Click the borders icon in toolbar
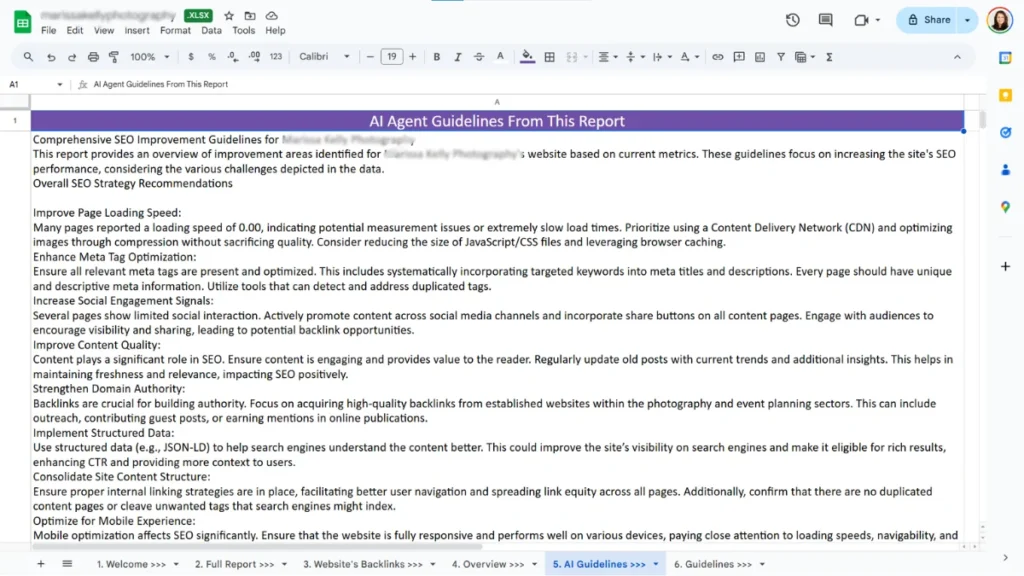The height and width of the screenshot is (576, 1024). click(549, 57)
